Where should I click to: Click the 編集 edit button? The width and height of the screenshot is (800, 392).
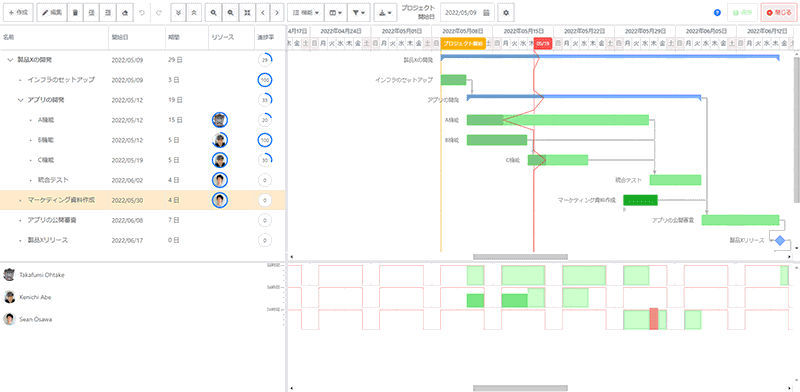(x=52, y=12)
